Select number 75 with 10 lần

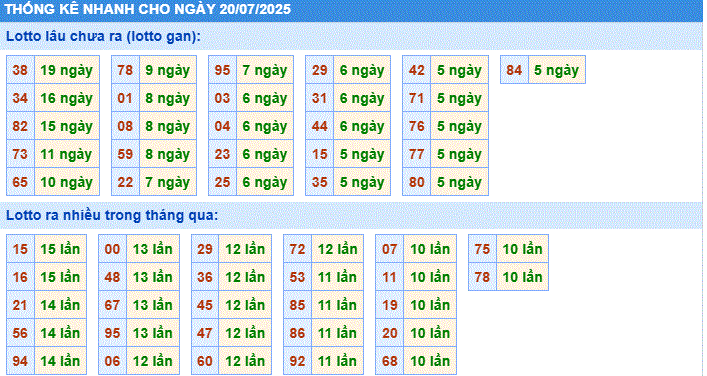pos(482,249)
